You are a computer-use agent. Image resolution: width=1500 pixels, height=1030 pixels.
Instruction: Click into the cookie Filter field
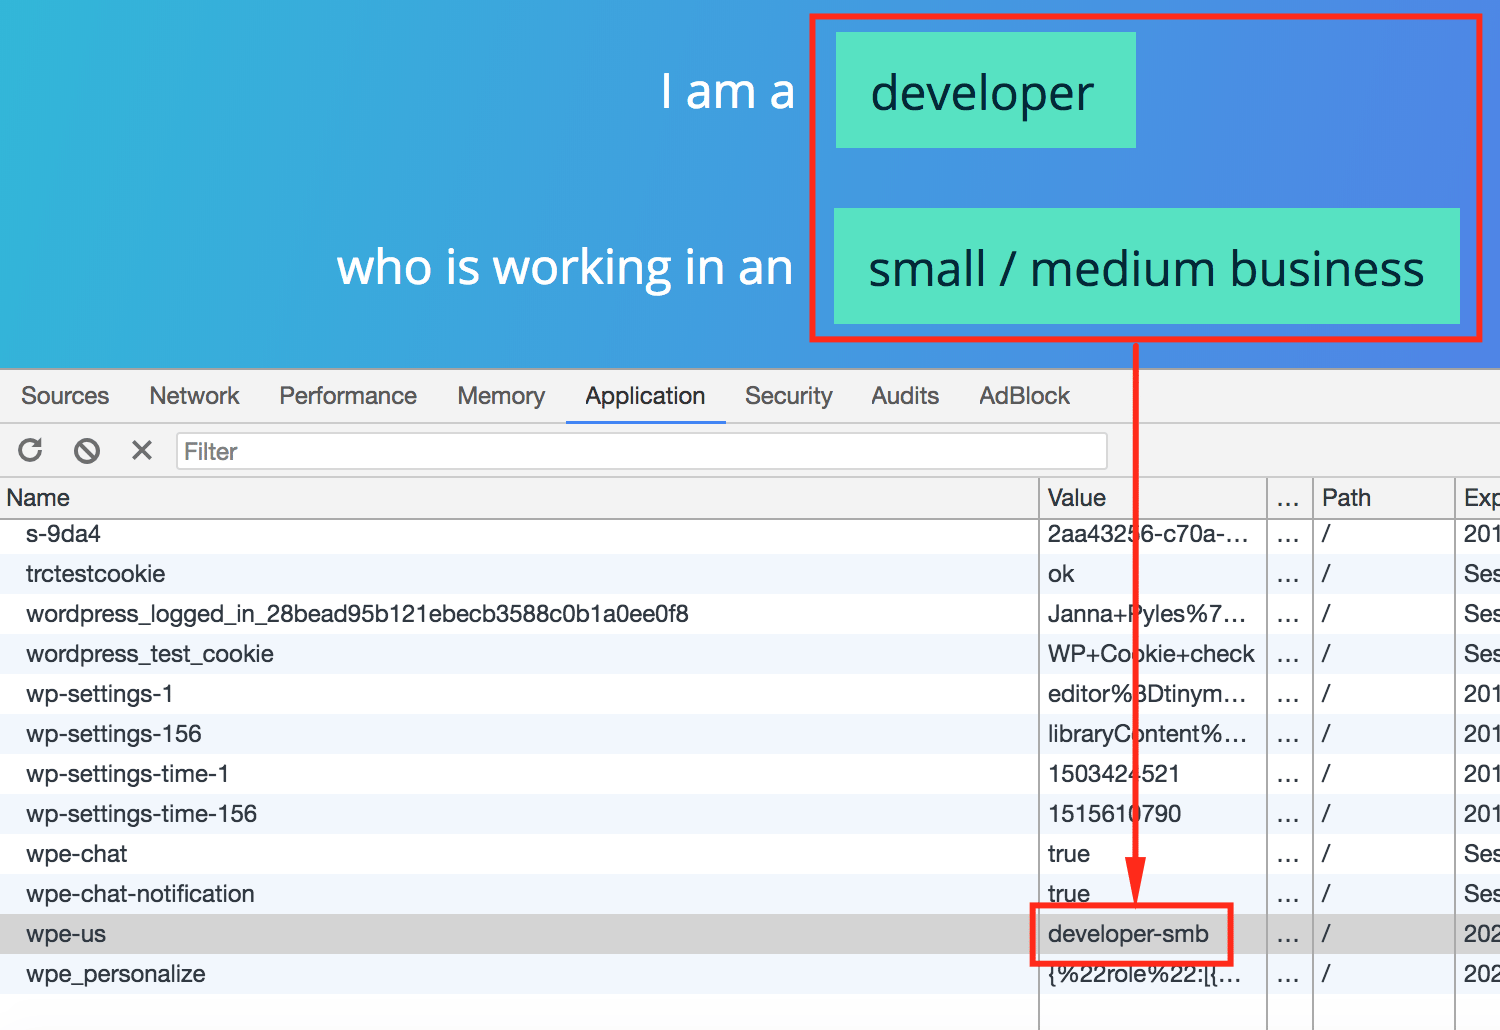pyautogui.click(x=640, y=451)
